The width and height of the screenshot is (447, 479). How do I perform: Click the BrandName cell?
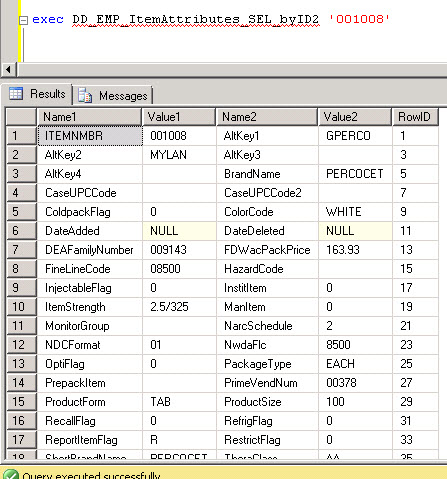coord(267,174)
